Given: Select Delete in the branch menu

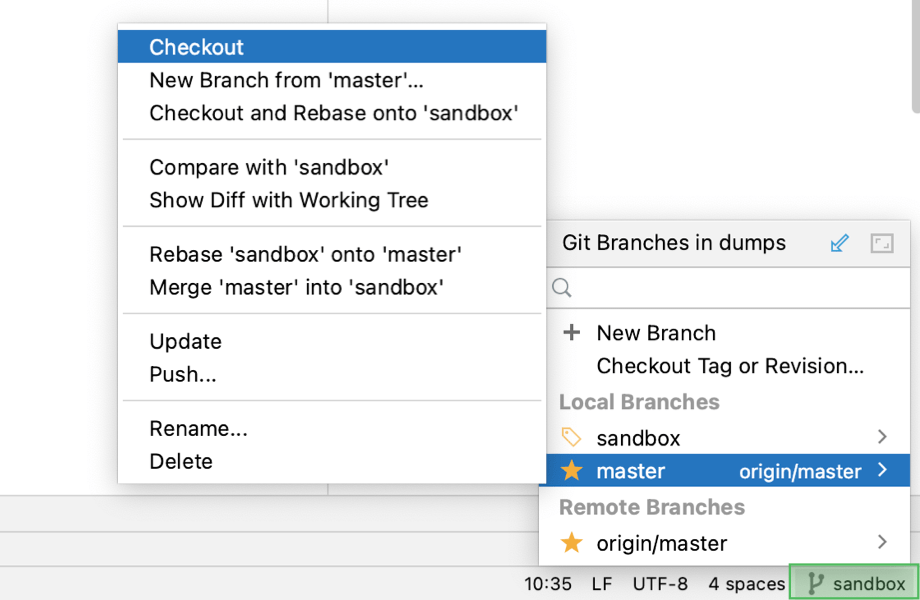Looking at the screenshot, I should click(x=332, y=461).
